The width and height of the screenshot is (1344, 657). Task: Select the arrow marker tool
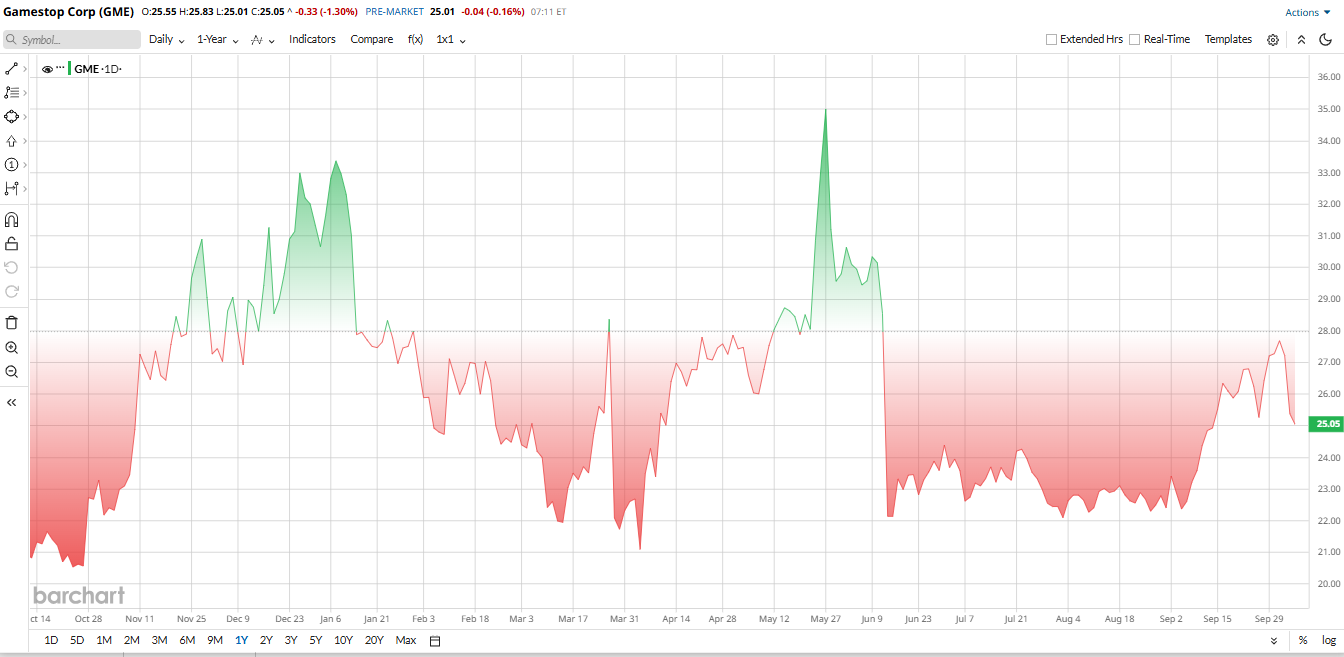click(12, 141)
